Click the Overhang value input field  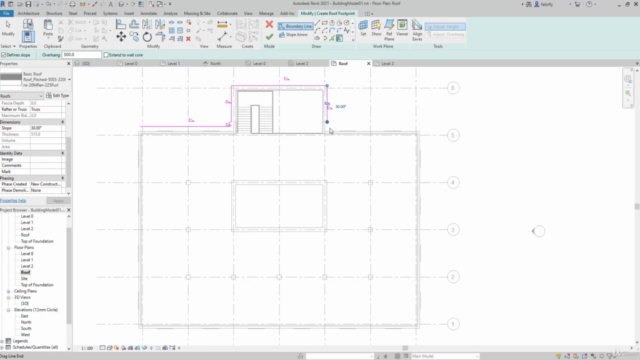81,55
